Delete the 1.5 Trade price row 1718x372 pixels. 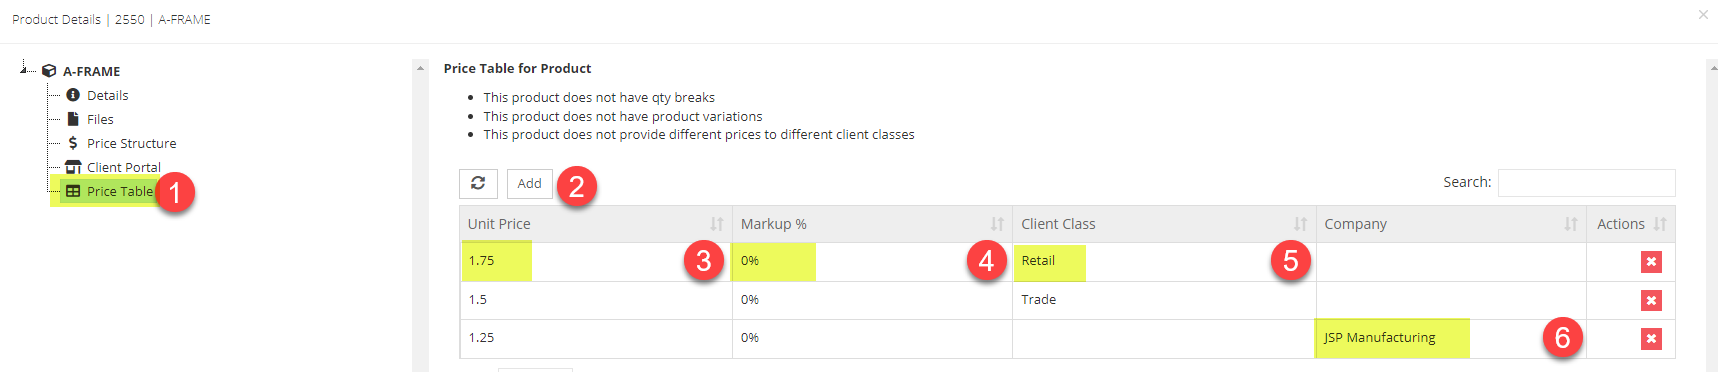coord(1651,300)
